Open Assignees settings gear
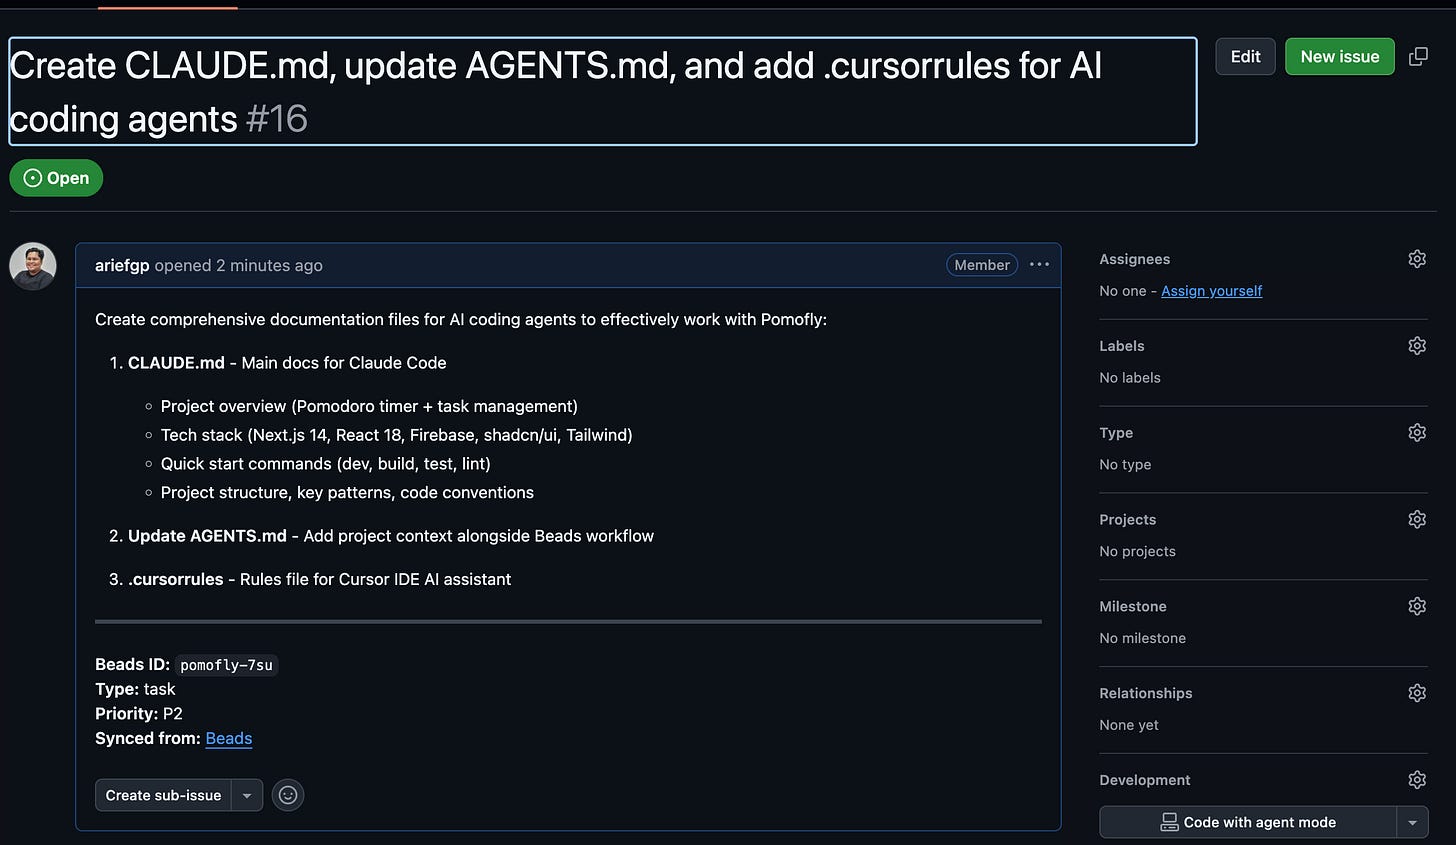This screenshot has width=1456, height=845. (1417, 259)
